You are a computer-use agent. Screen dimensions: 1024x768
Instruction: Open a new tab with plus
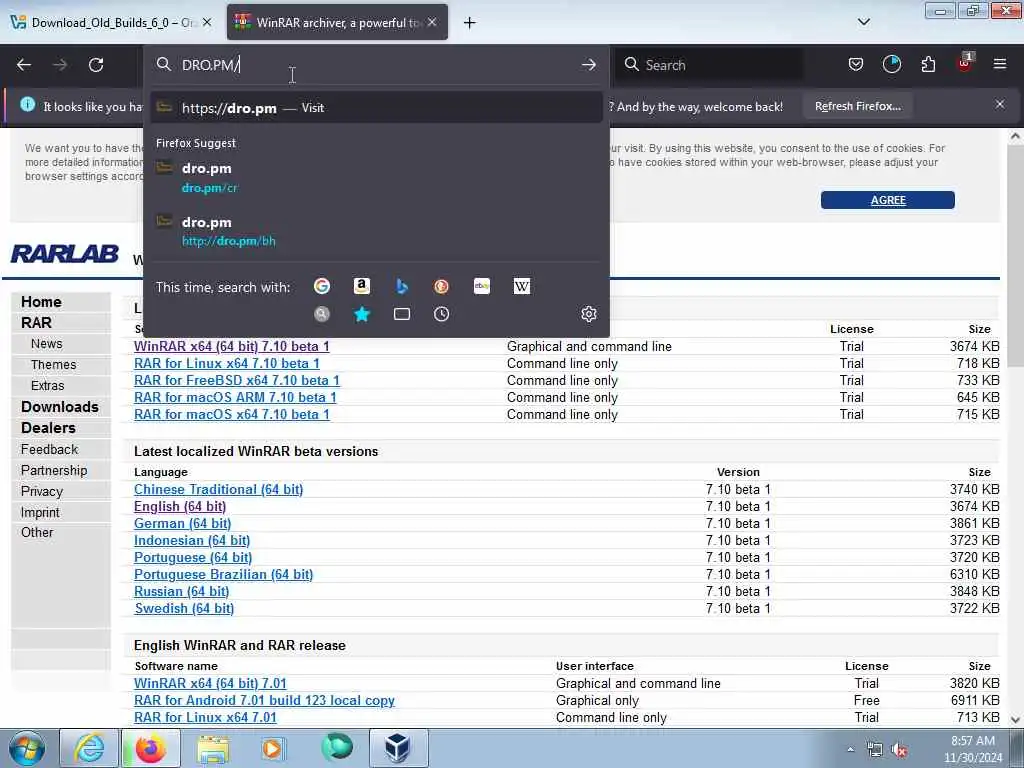pyautogui.click(x=470, y=23)
